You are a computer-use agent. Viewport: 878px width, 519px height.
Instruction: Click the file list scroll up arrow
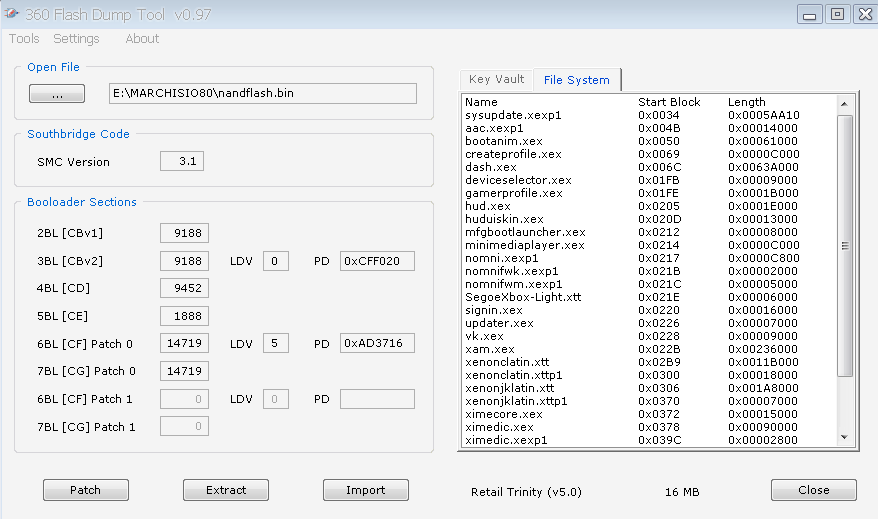point(845,103)
